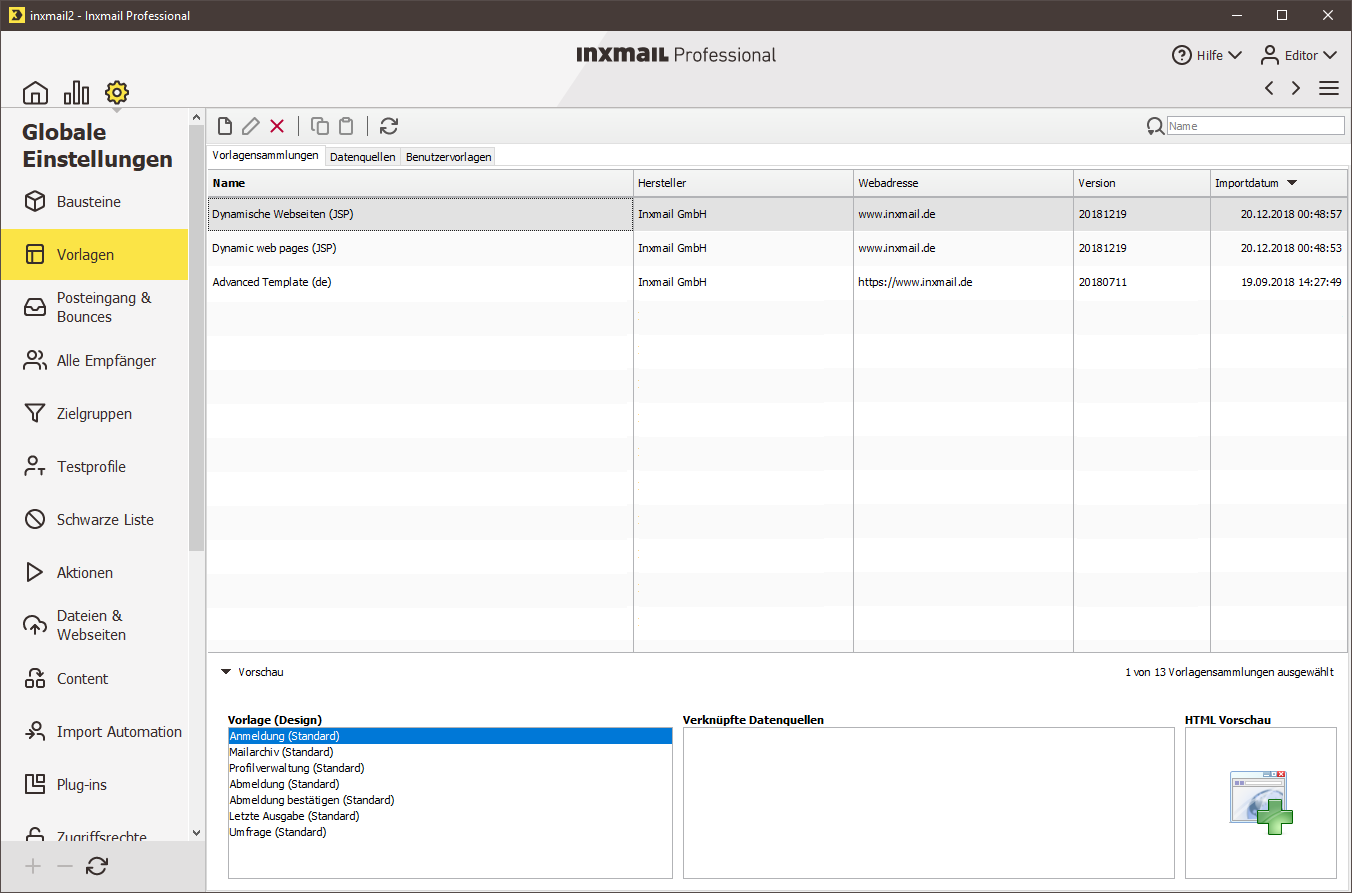This screenshot has width=1352, height=893.
Task: Click the Verknüpfte Datenquellen list box
Action: [929, 803]
